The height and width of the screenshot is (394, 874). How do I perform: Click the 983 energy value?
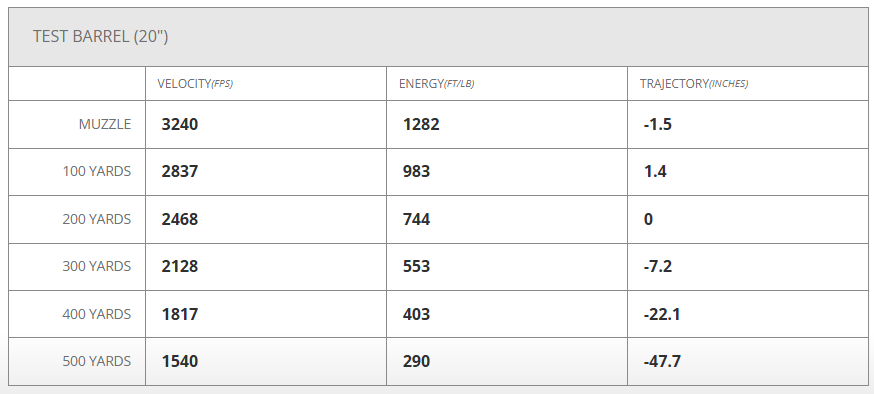click(416, 171)
